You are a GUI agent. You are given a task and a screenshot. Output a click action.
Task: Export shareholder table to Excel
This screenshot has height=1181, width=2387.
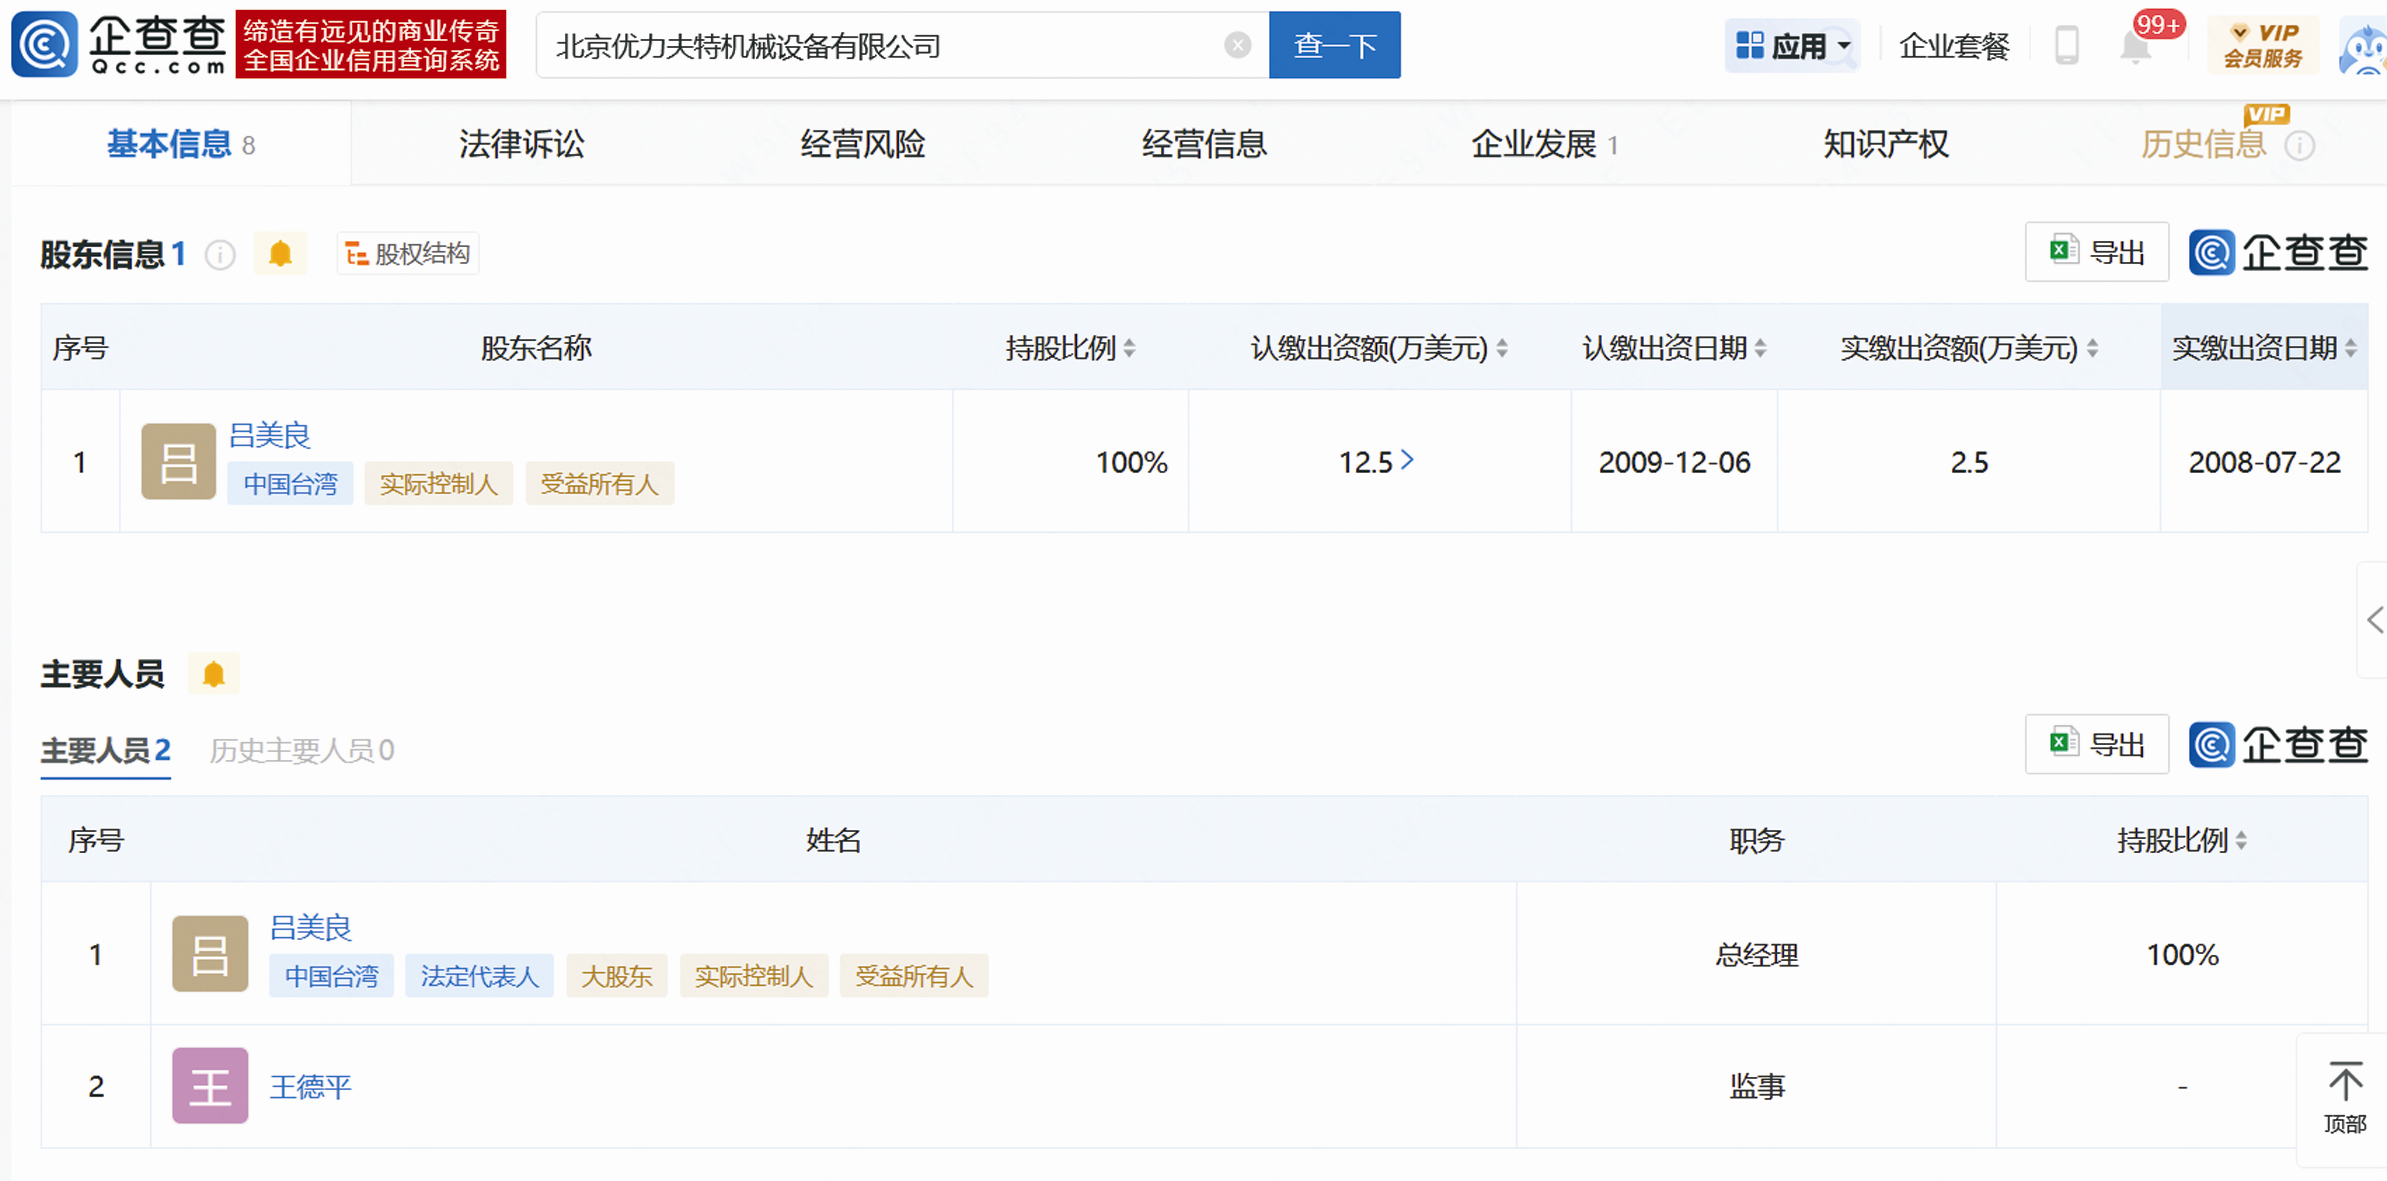click(2096, 252)
